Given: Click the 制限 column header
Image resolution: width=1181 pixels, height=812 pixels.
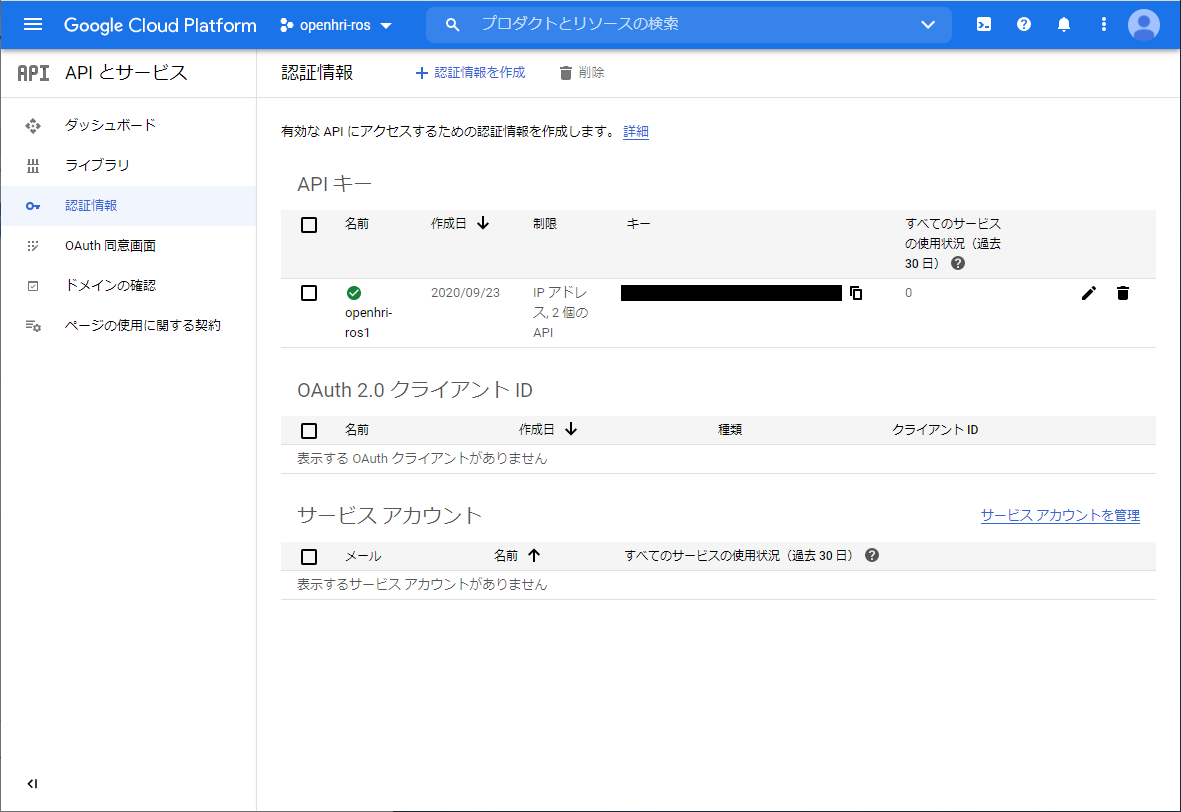Looking at the screenshot, I should (x=545, y=224).
